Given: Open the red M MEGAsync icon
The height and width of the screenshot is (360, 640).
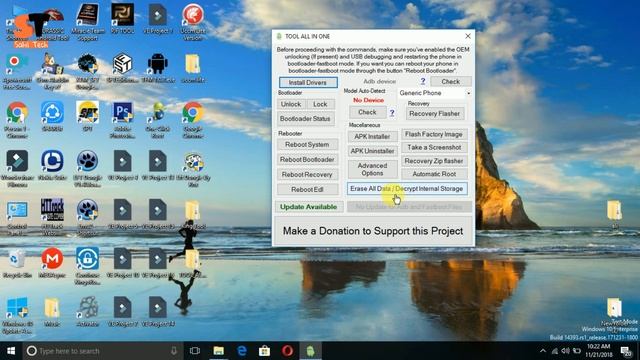Looking at the screenshot, I should [52, 260].
